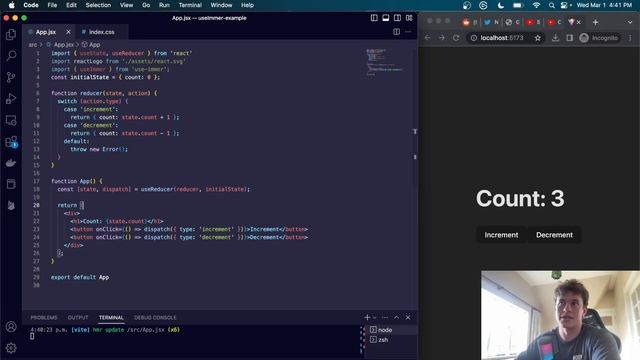Open the Manage gear icon in VS Code
This screenshot has width=640, height=360.
pos(11,348)
